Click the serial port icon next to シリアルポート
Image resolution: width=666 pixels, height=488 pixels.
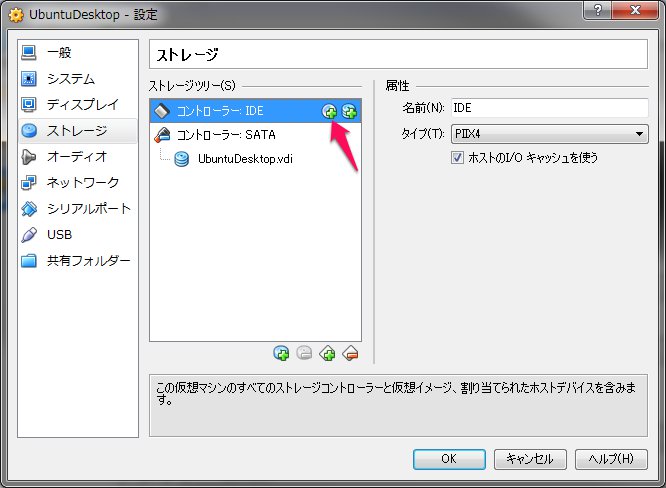pyautogui.click(x=29, y=209)
